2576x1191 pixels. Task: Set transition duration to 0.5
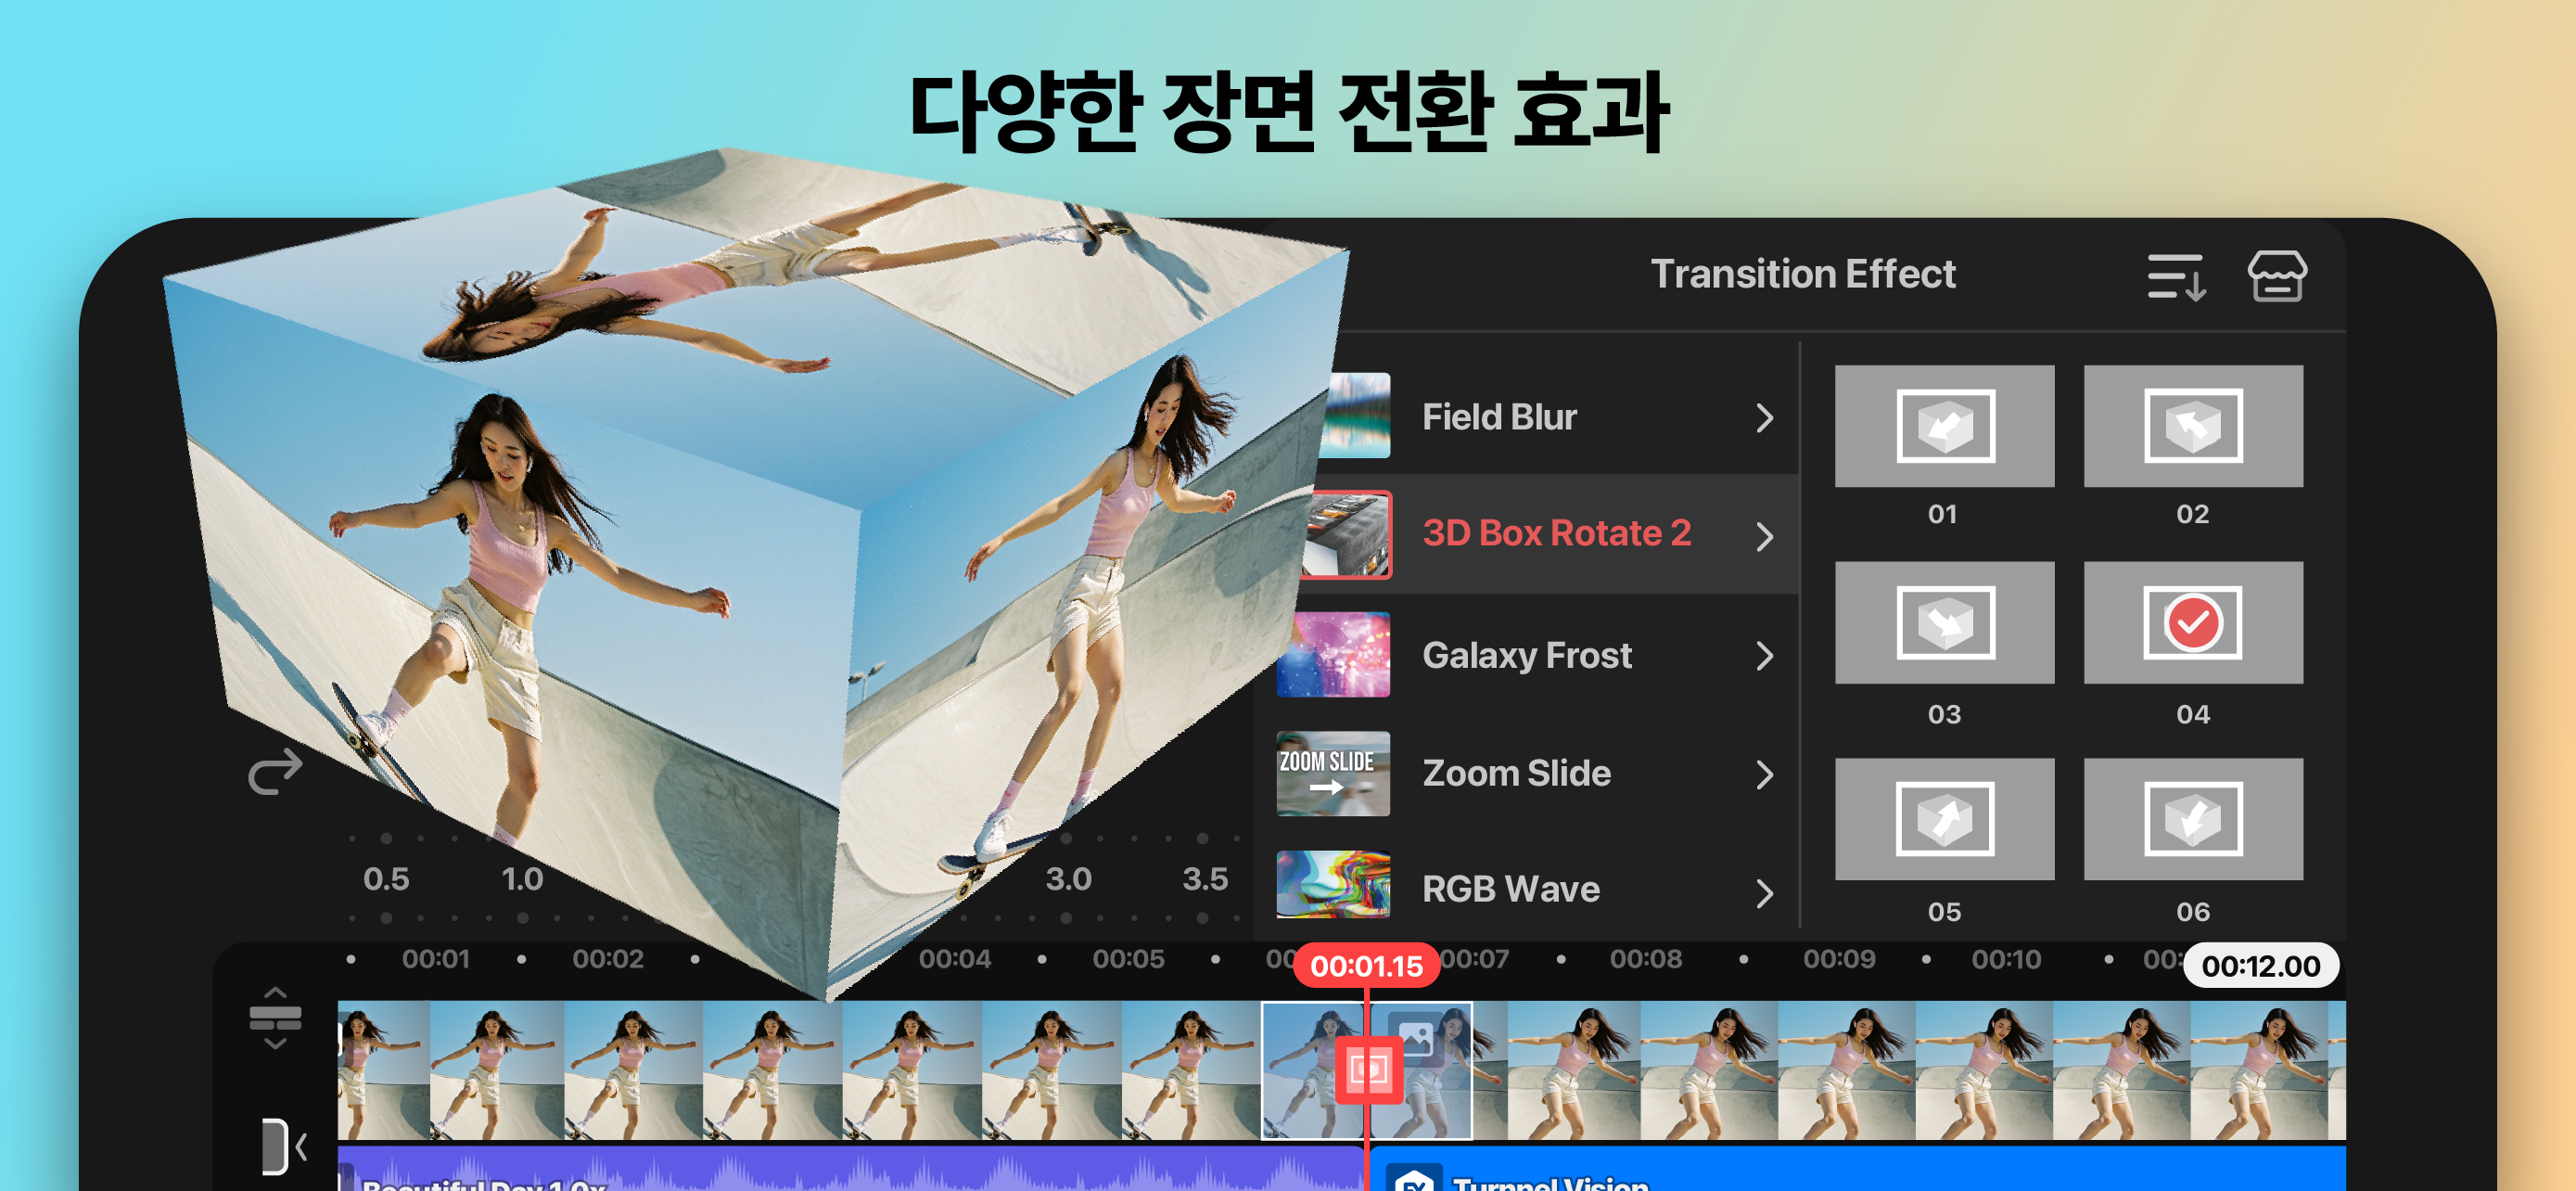[x=386, y=879]
